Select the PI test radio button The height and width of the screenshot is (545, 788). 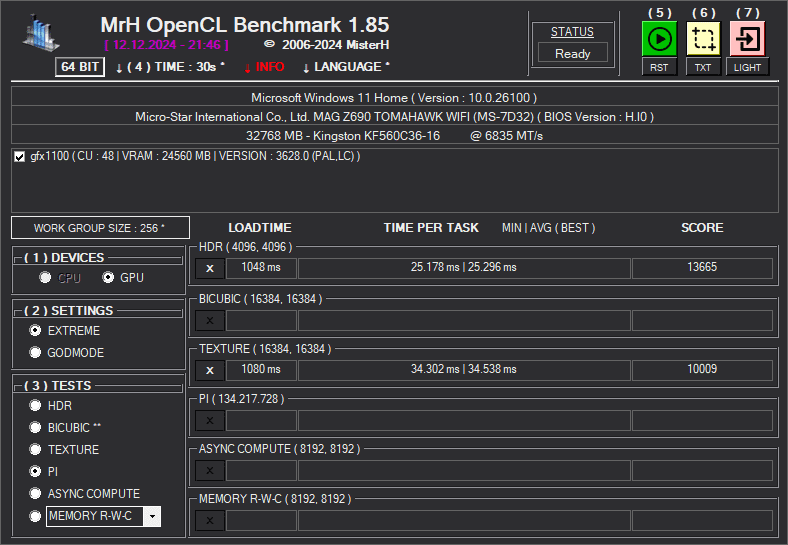click(35, 471)
